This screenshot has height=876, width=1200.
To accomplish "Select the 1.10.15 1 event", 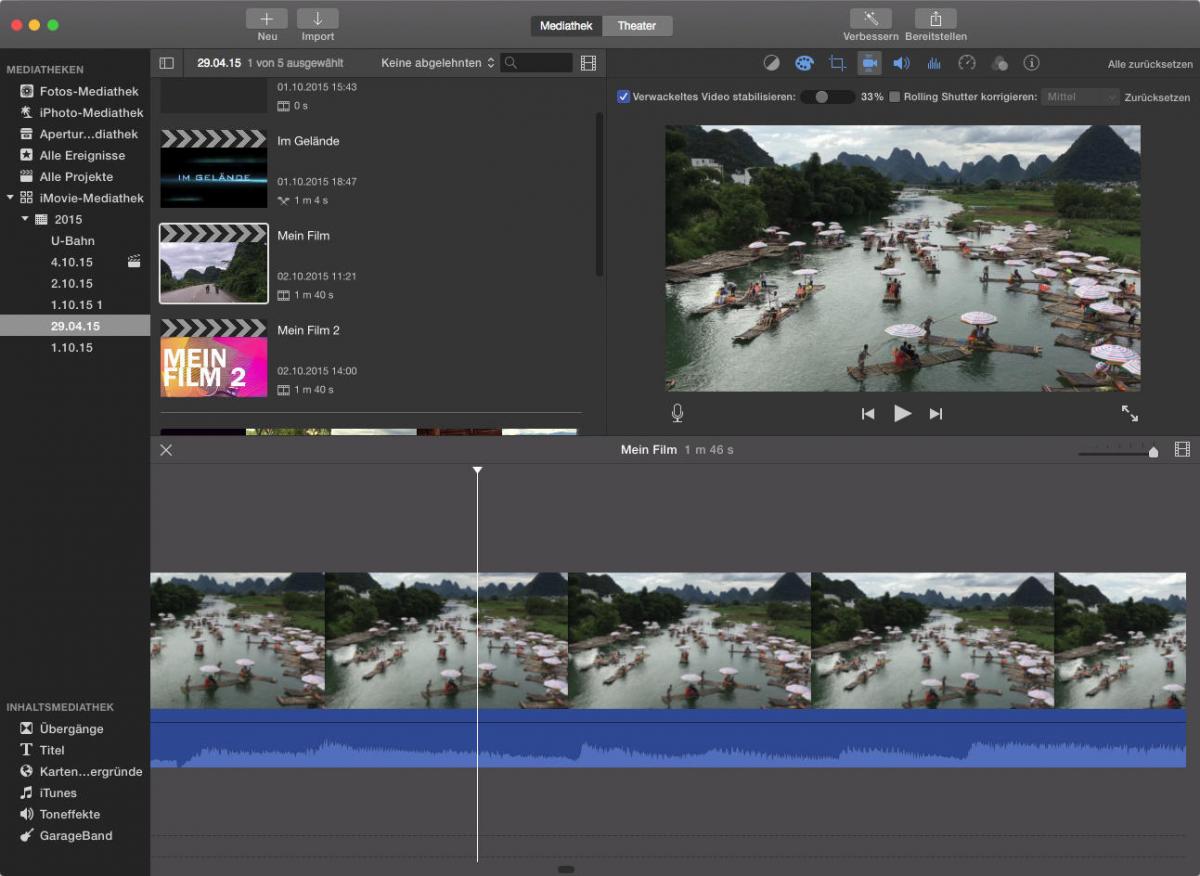I will click(x=75, y=304).
